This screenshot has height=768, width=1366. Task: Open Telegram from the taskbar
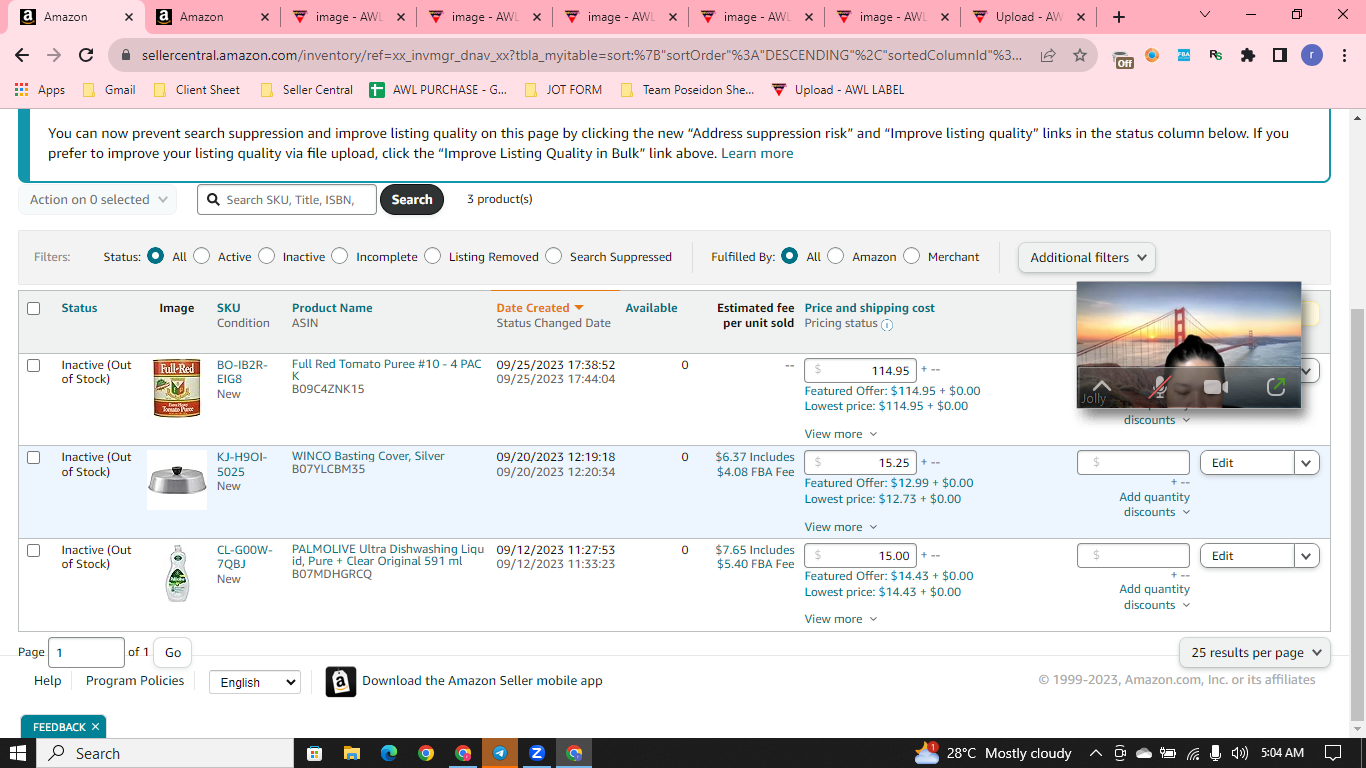click(500, 753)
